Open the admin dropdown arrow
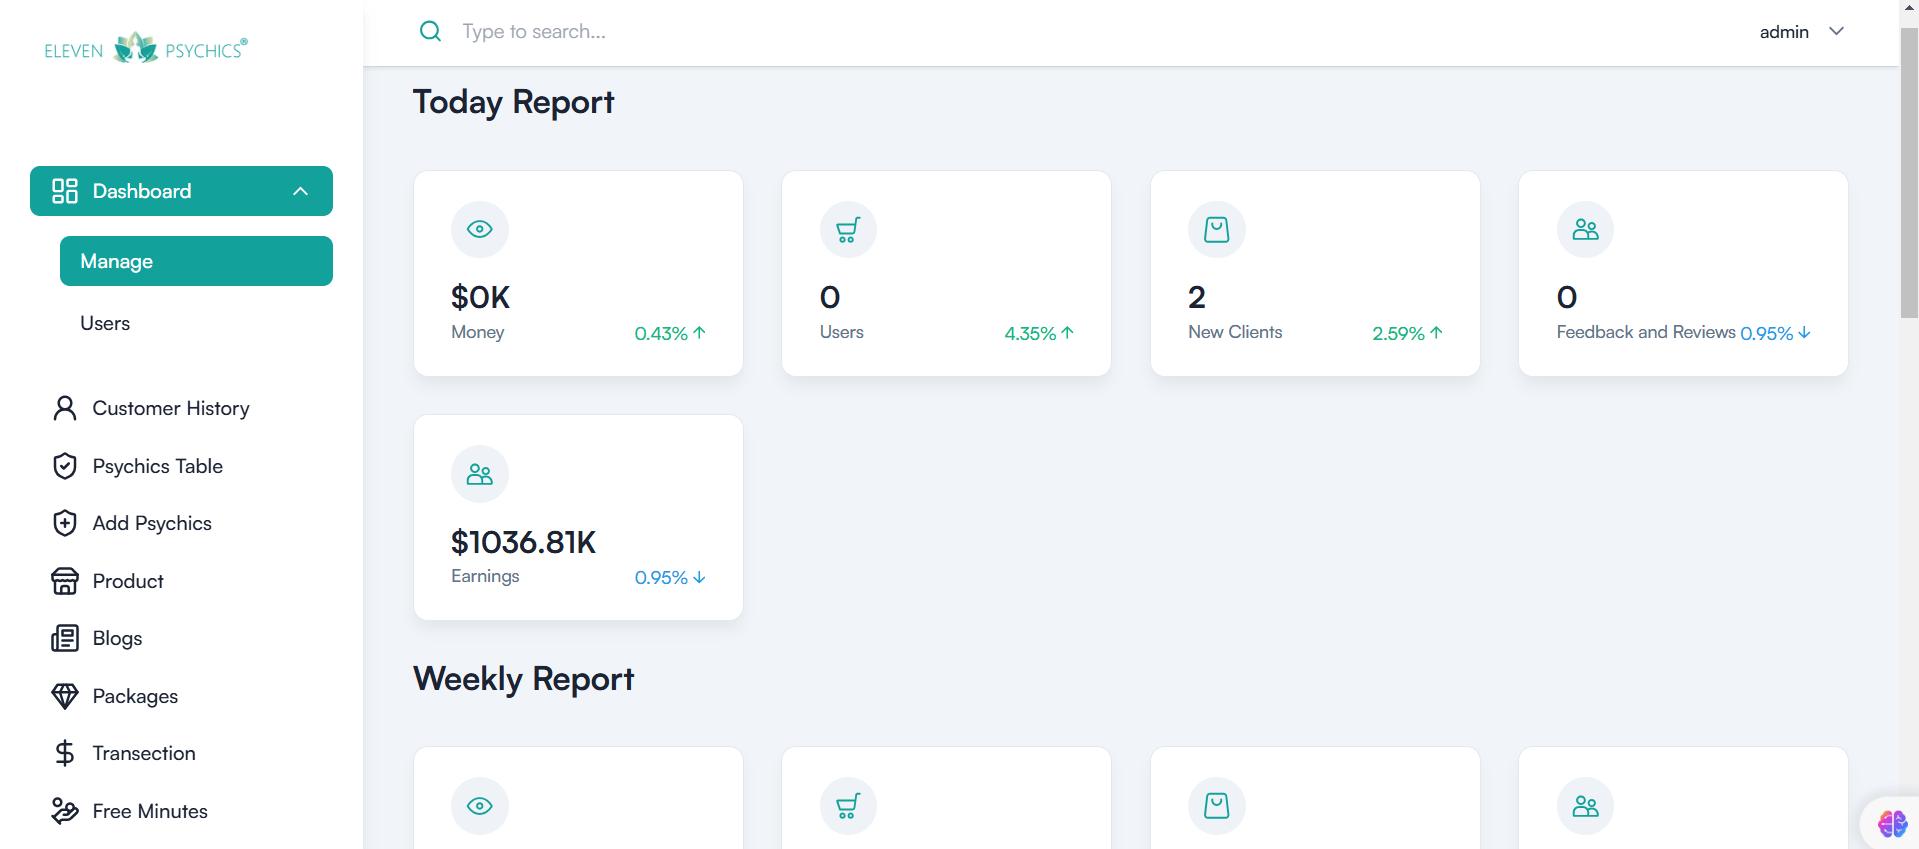The image size is (1919, 849). pyautogui.click(x=1836, y=31)
